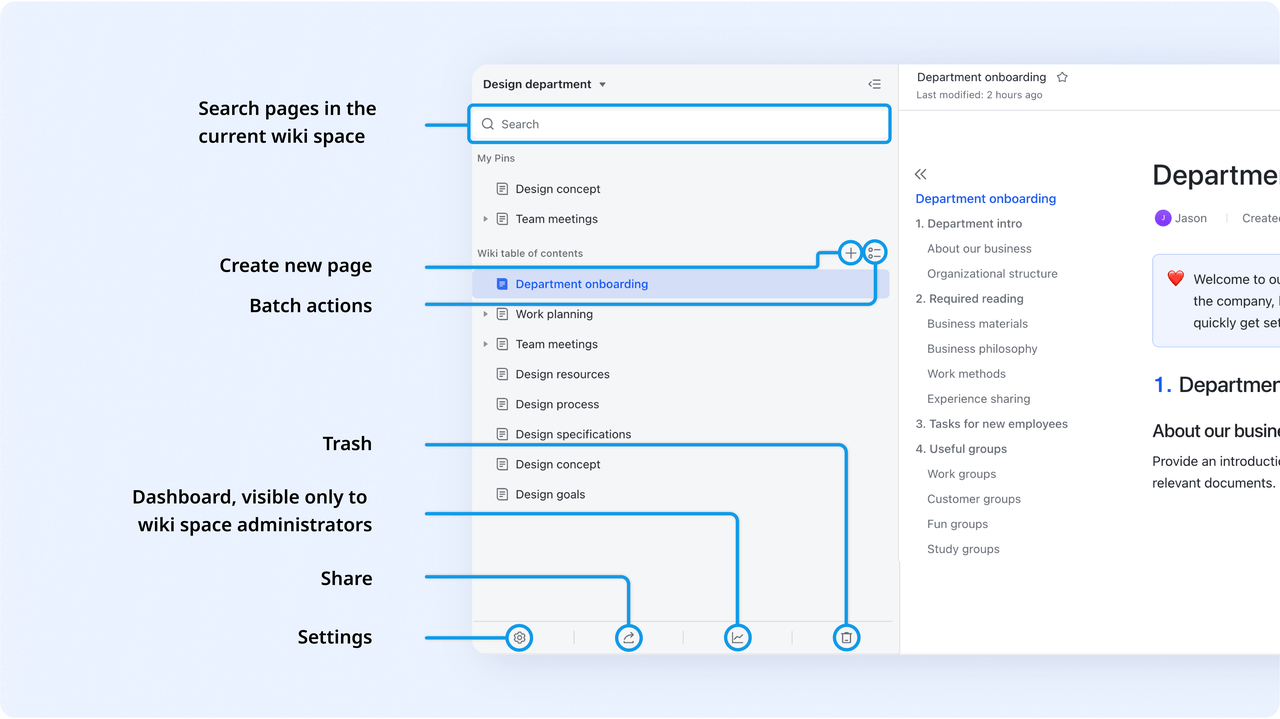Open batch actions via the list icon
This screenshot has height=719, width=1280.
874,252
